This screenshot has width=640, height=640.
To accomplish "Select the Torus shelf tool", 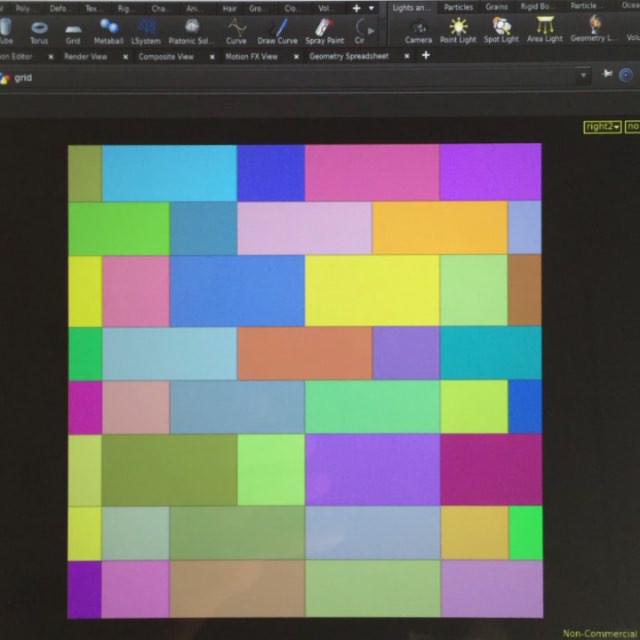I will pos(39,30).
